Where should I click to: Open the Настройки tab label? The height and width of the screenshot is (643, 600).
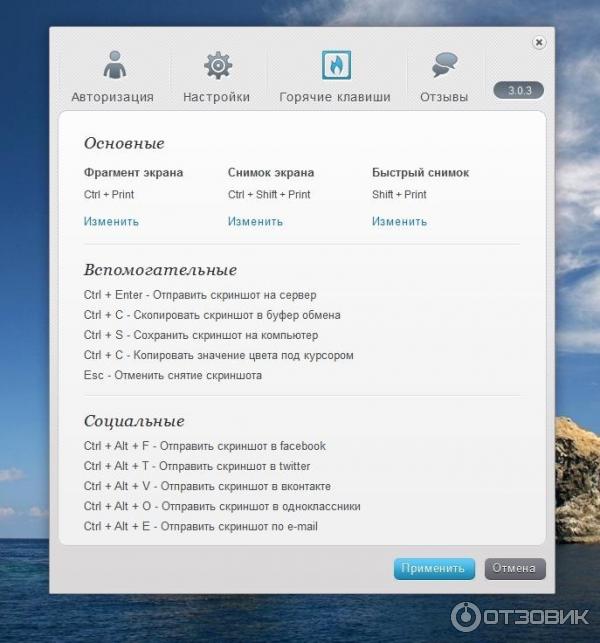coord(216,97)
